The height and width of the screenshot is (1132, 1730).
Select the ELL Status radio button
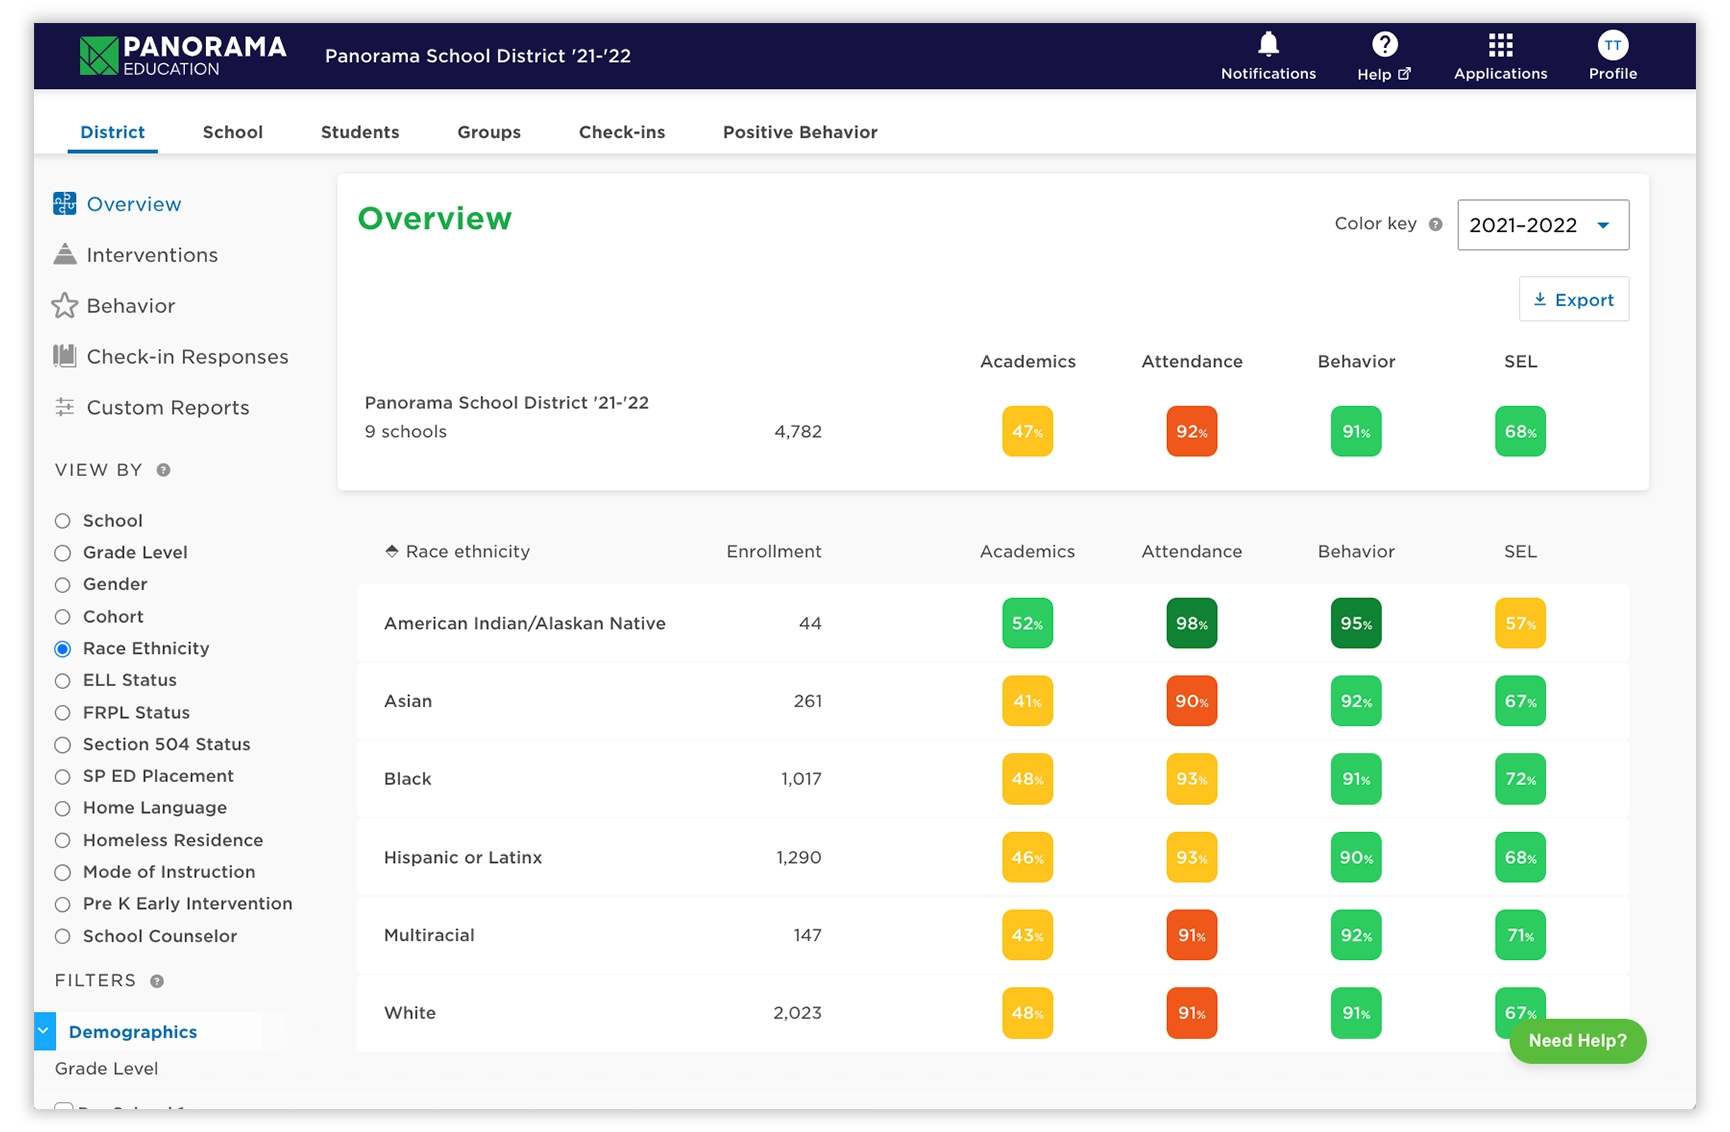coord(63,681)
